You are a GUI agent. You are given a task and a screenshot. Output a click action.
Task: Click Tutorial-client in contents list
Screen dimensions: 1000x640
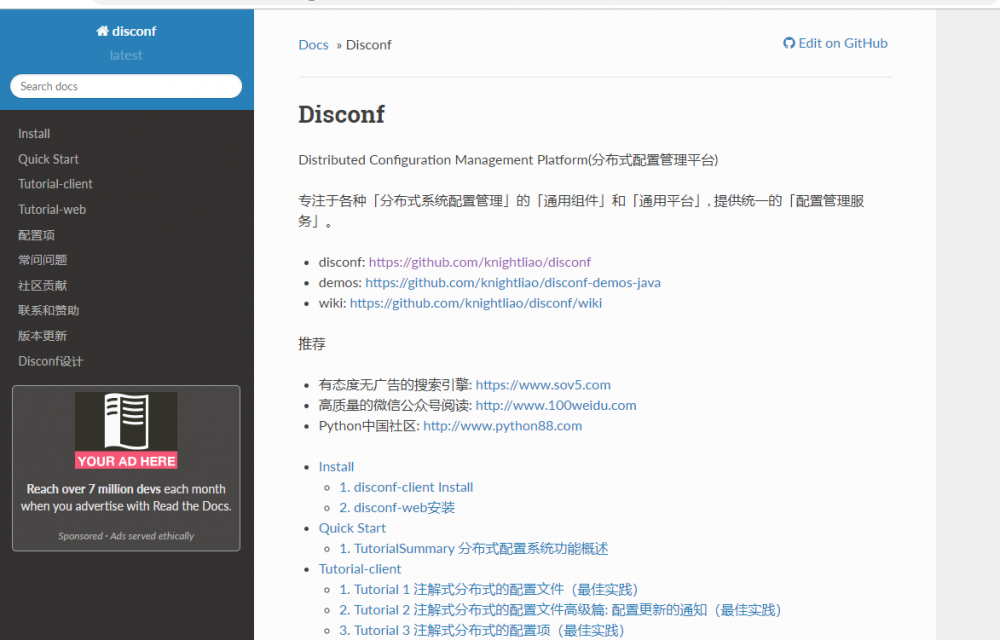pyautogui.click(x=360, y=569)
